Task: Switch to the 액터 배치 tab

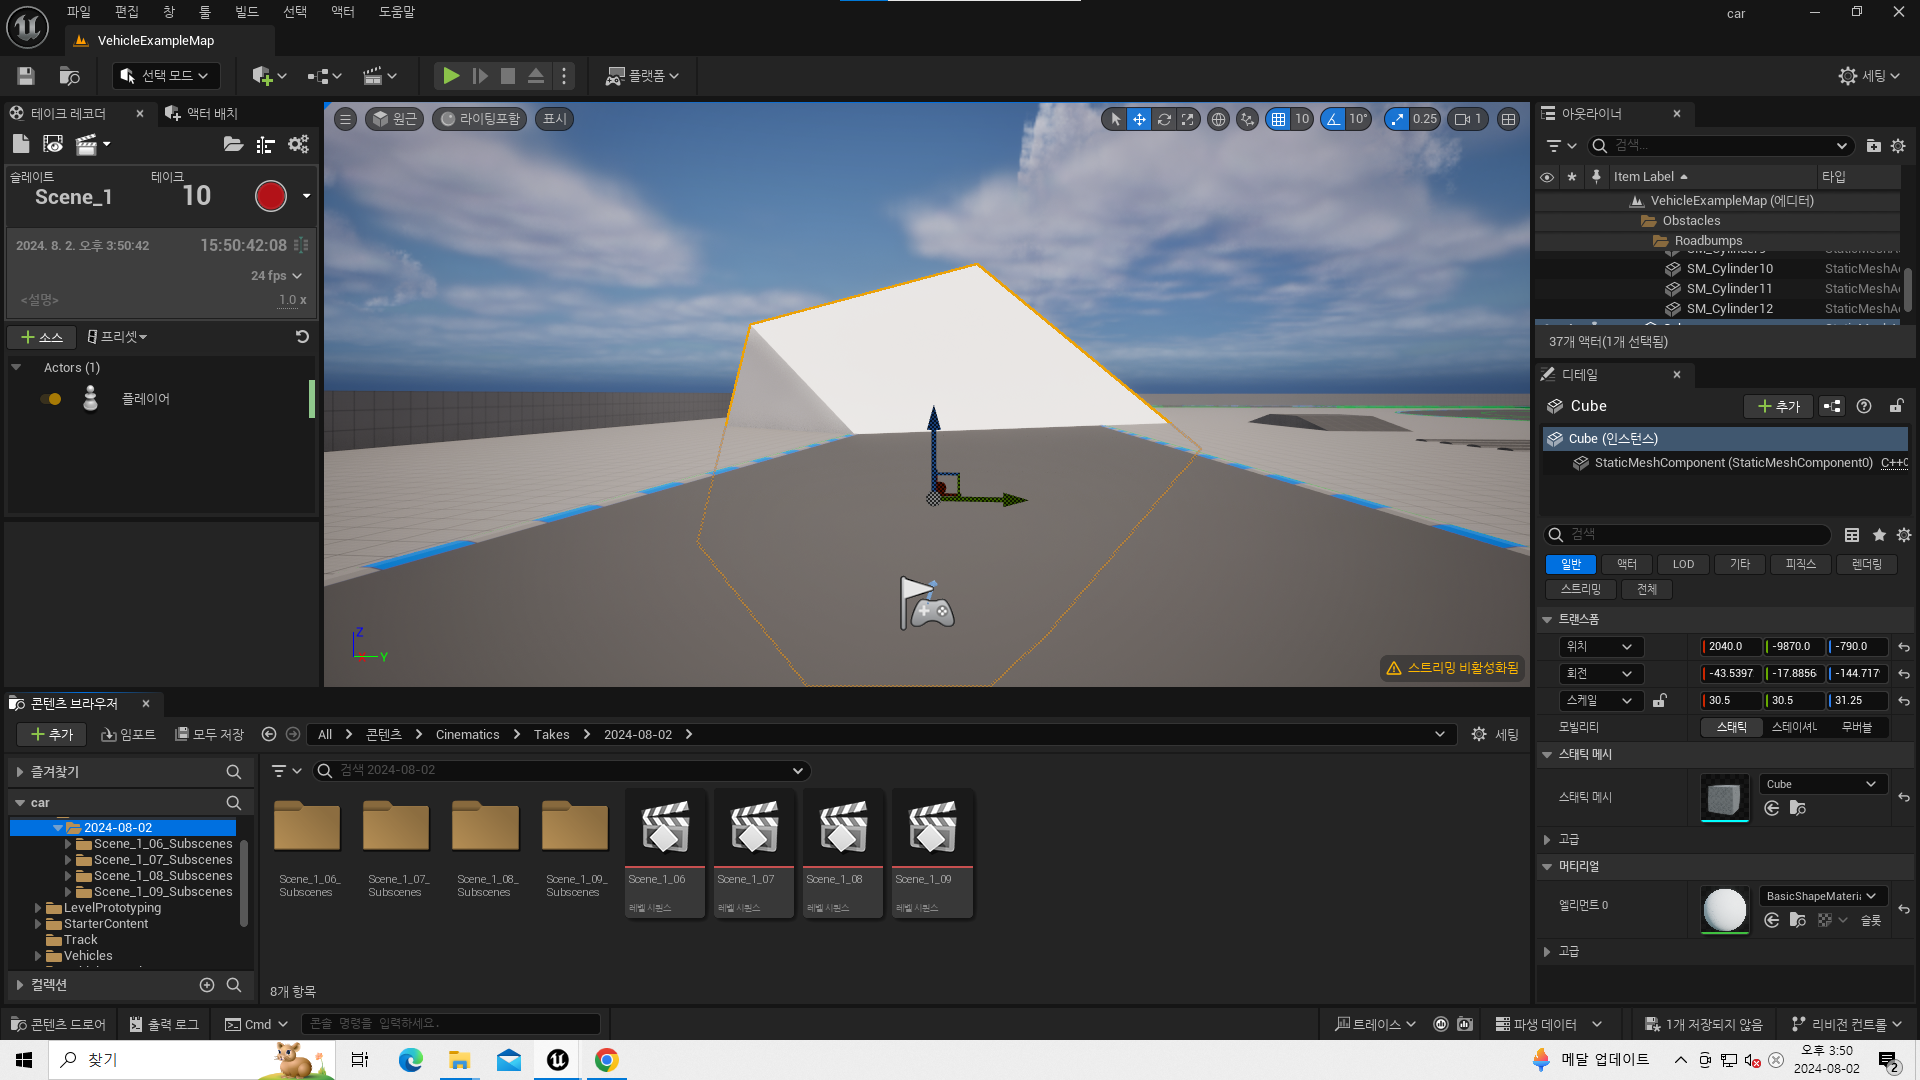Action: click(x=202, y=114)
